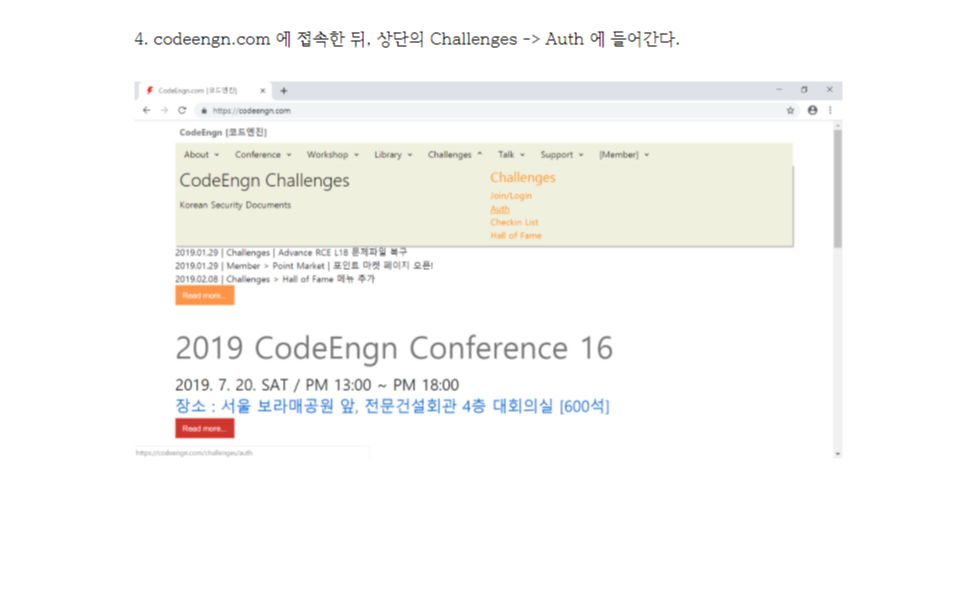Click the vertical scrollbar thumb
This screenshot has height=592, width=966.
(837, 188)
